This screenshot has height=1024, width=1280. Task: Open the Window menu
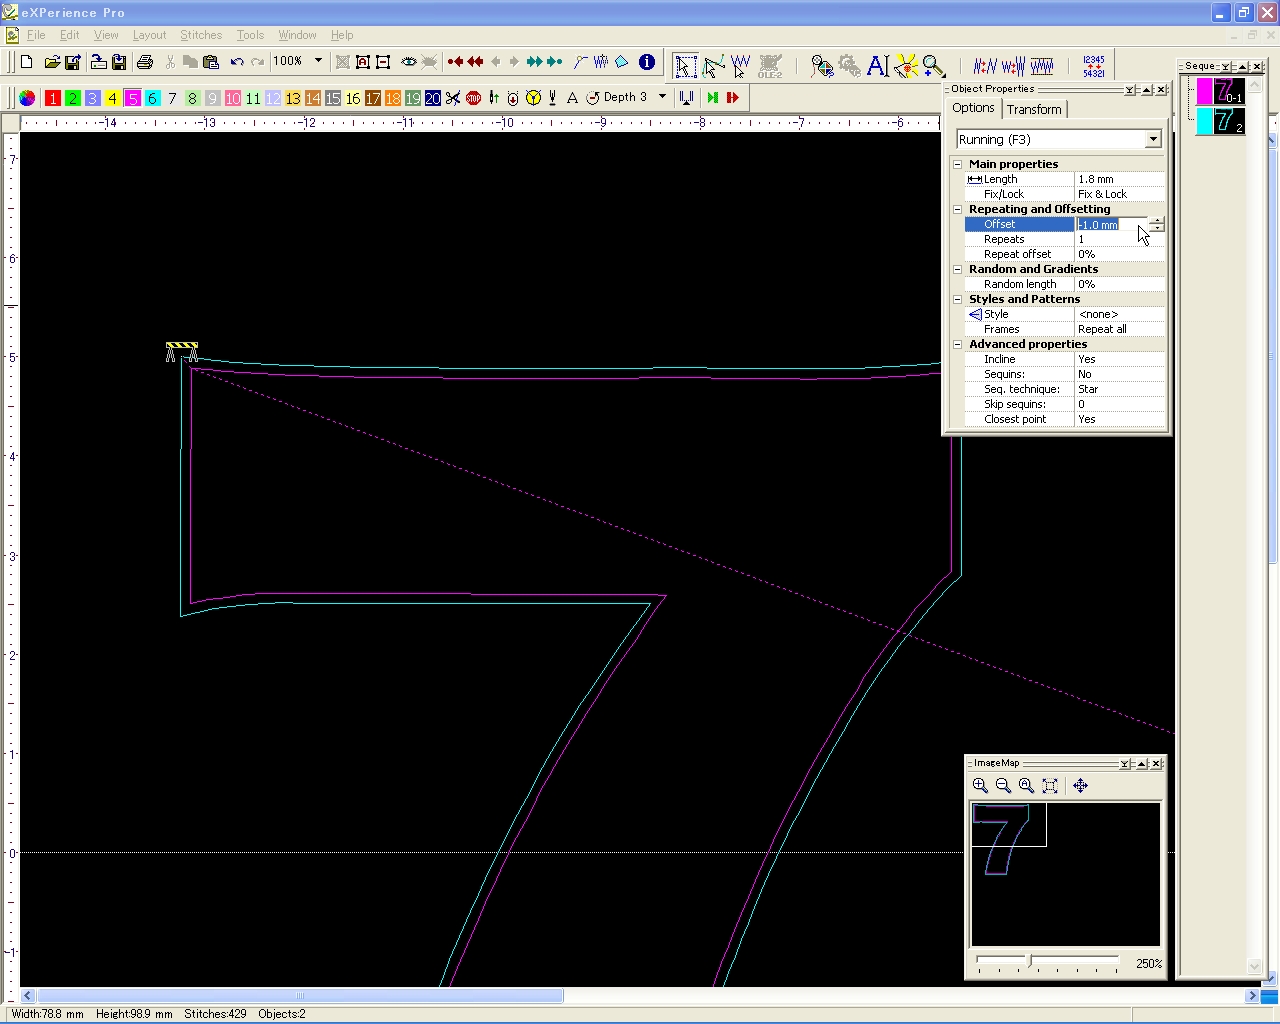pyautogui.click(x=297, y=35)
